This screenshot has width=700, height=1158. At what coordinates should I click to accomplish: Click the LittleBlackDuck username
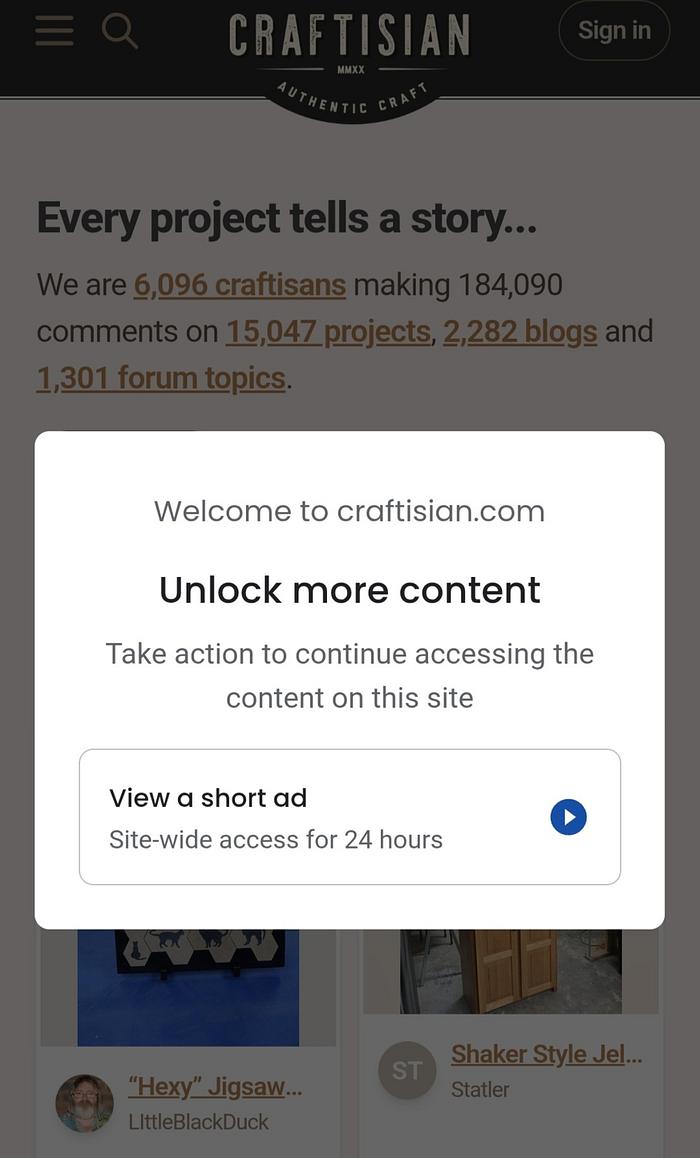(198, 1122)
